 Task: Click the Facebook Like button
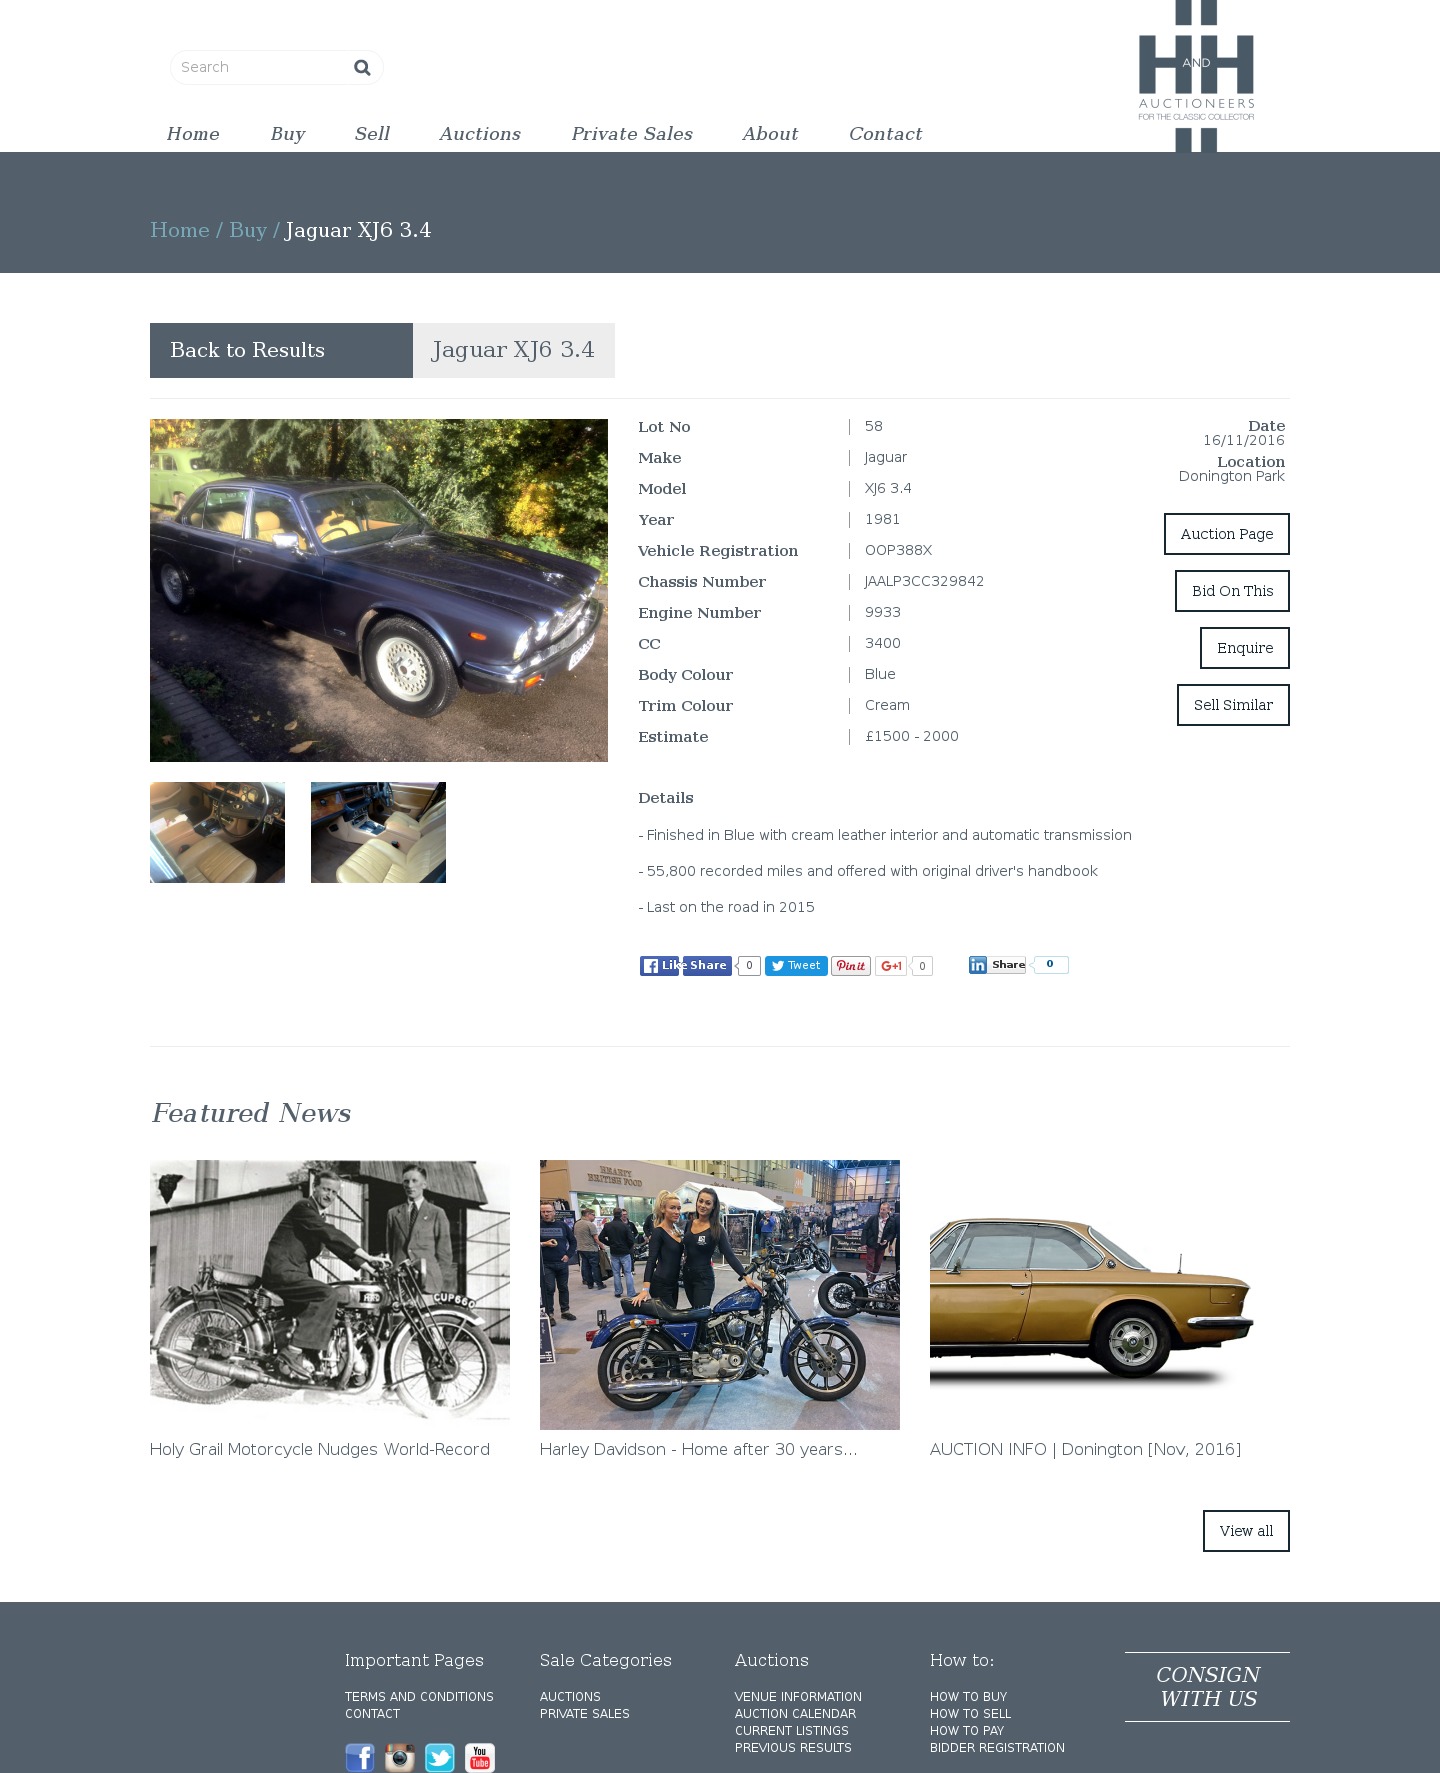tap(659, 966)
